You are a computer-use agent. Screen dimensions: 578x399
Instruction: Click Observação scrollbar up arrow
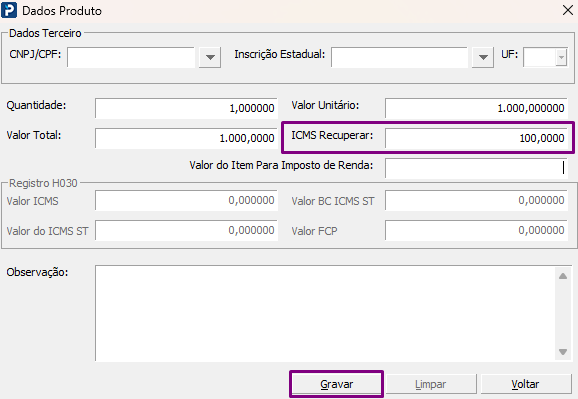563,276
